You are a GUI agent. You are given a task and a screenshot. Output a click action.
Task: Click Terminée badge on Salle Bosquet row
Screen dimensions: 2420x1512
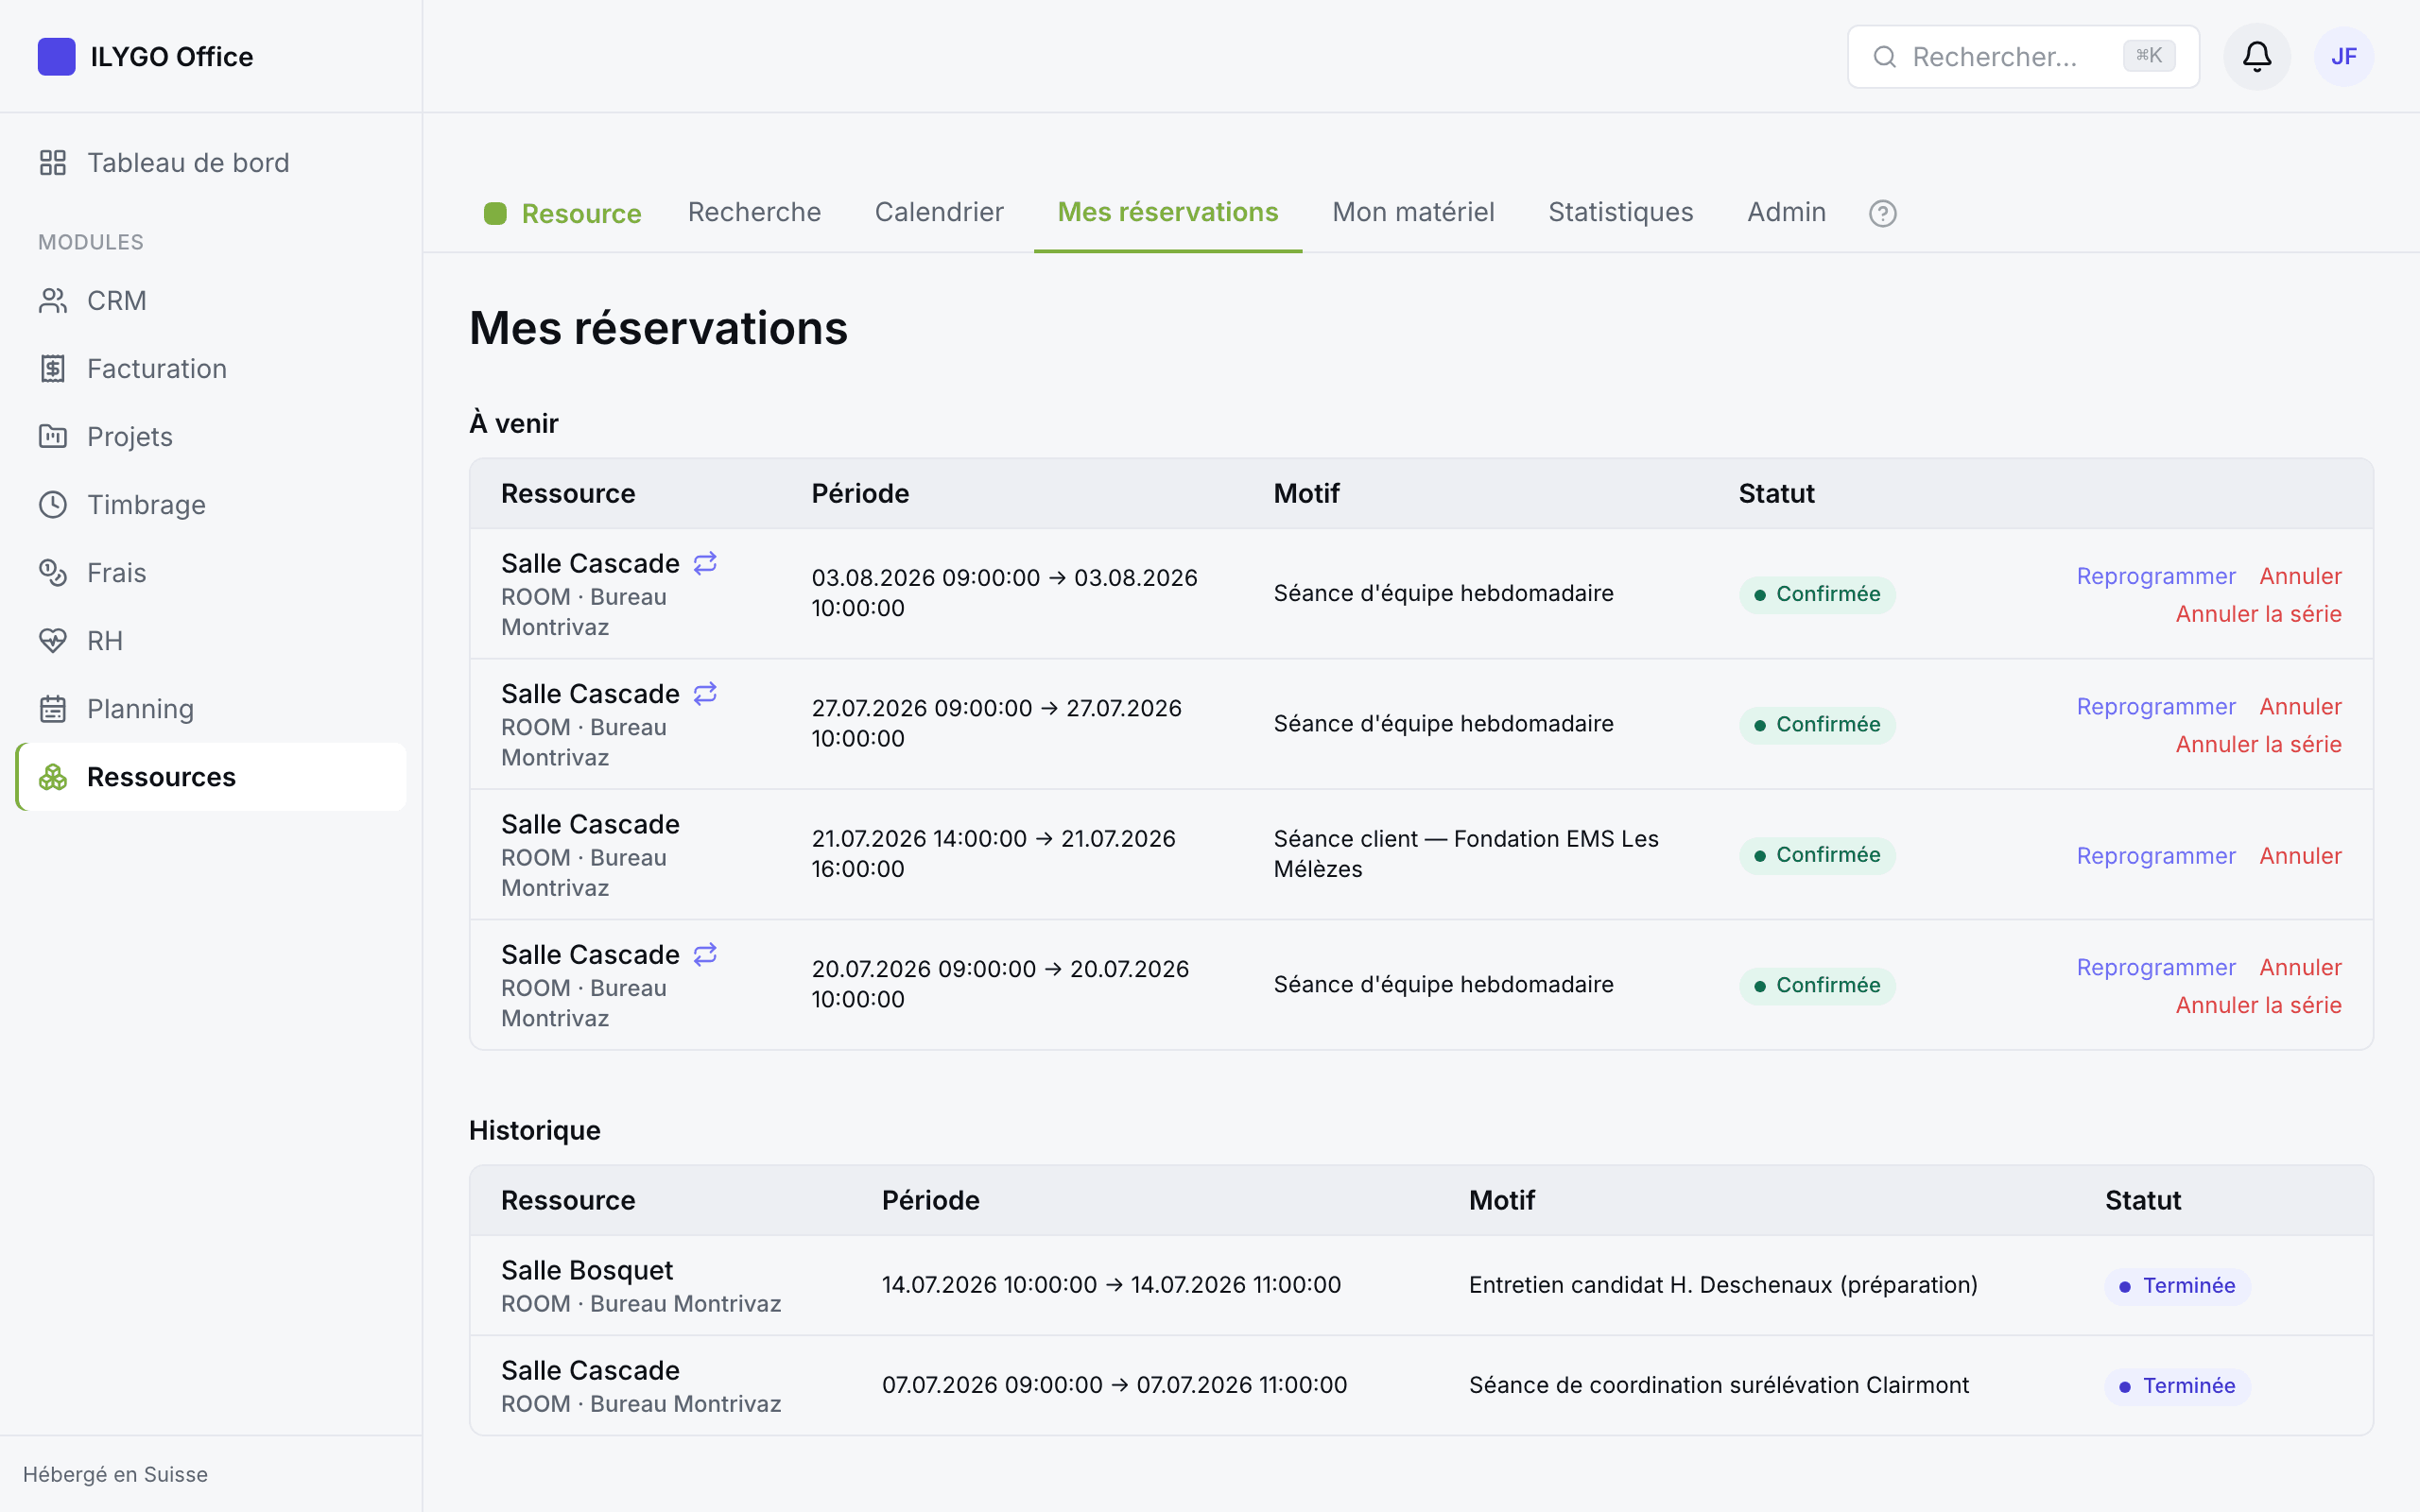pos(2177,1287)
